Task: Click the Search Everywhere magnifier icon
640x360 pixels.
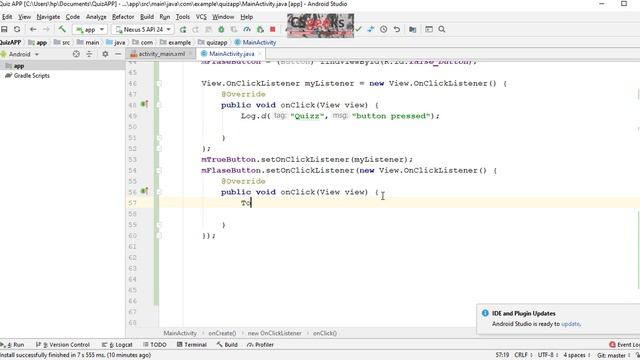Action: point(442,29)
